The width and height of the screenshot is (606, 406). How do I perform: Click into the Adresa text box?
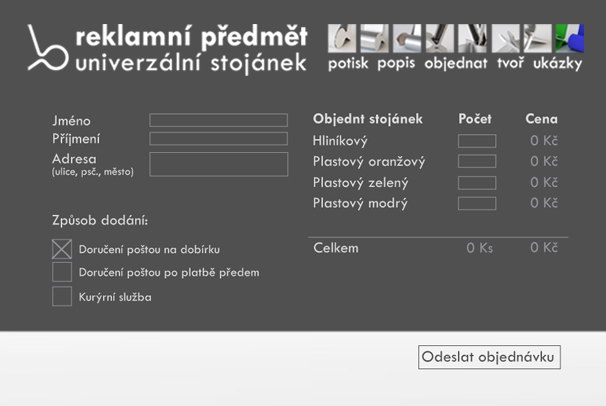click(218, 164)
